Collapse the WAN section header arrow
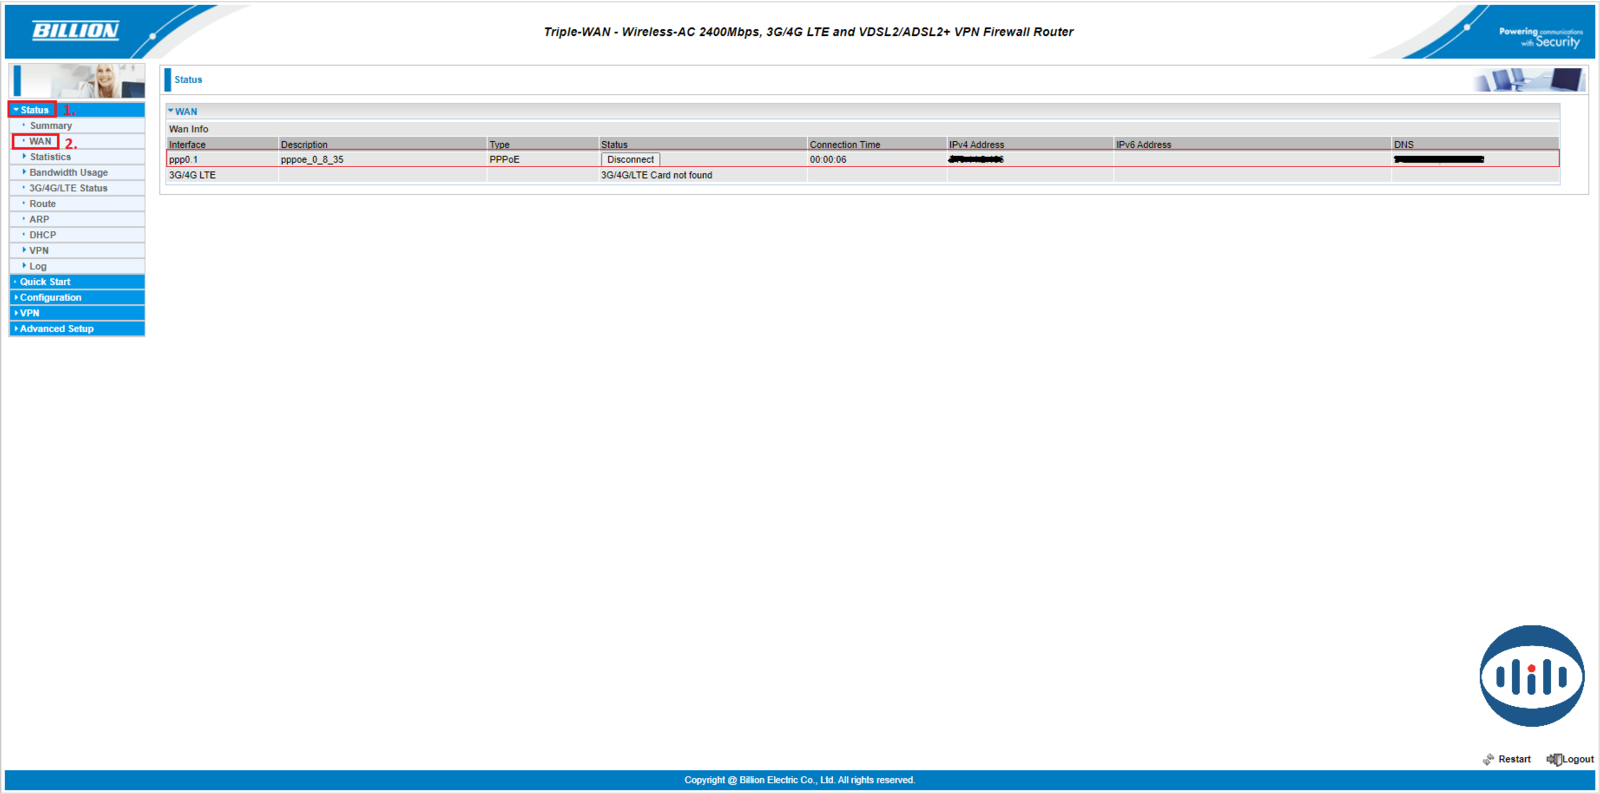This screenshot has height=794, width=1600. coord(171,111)
